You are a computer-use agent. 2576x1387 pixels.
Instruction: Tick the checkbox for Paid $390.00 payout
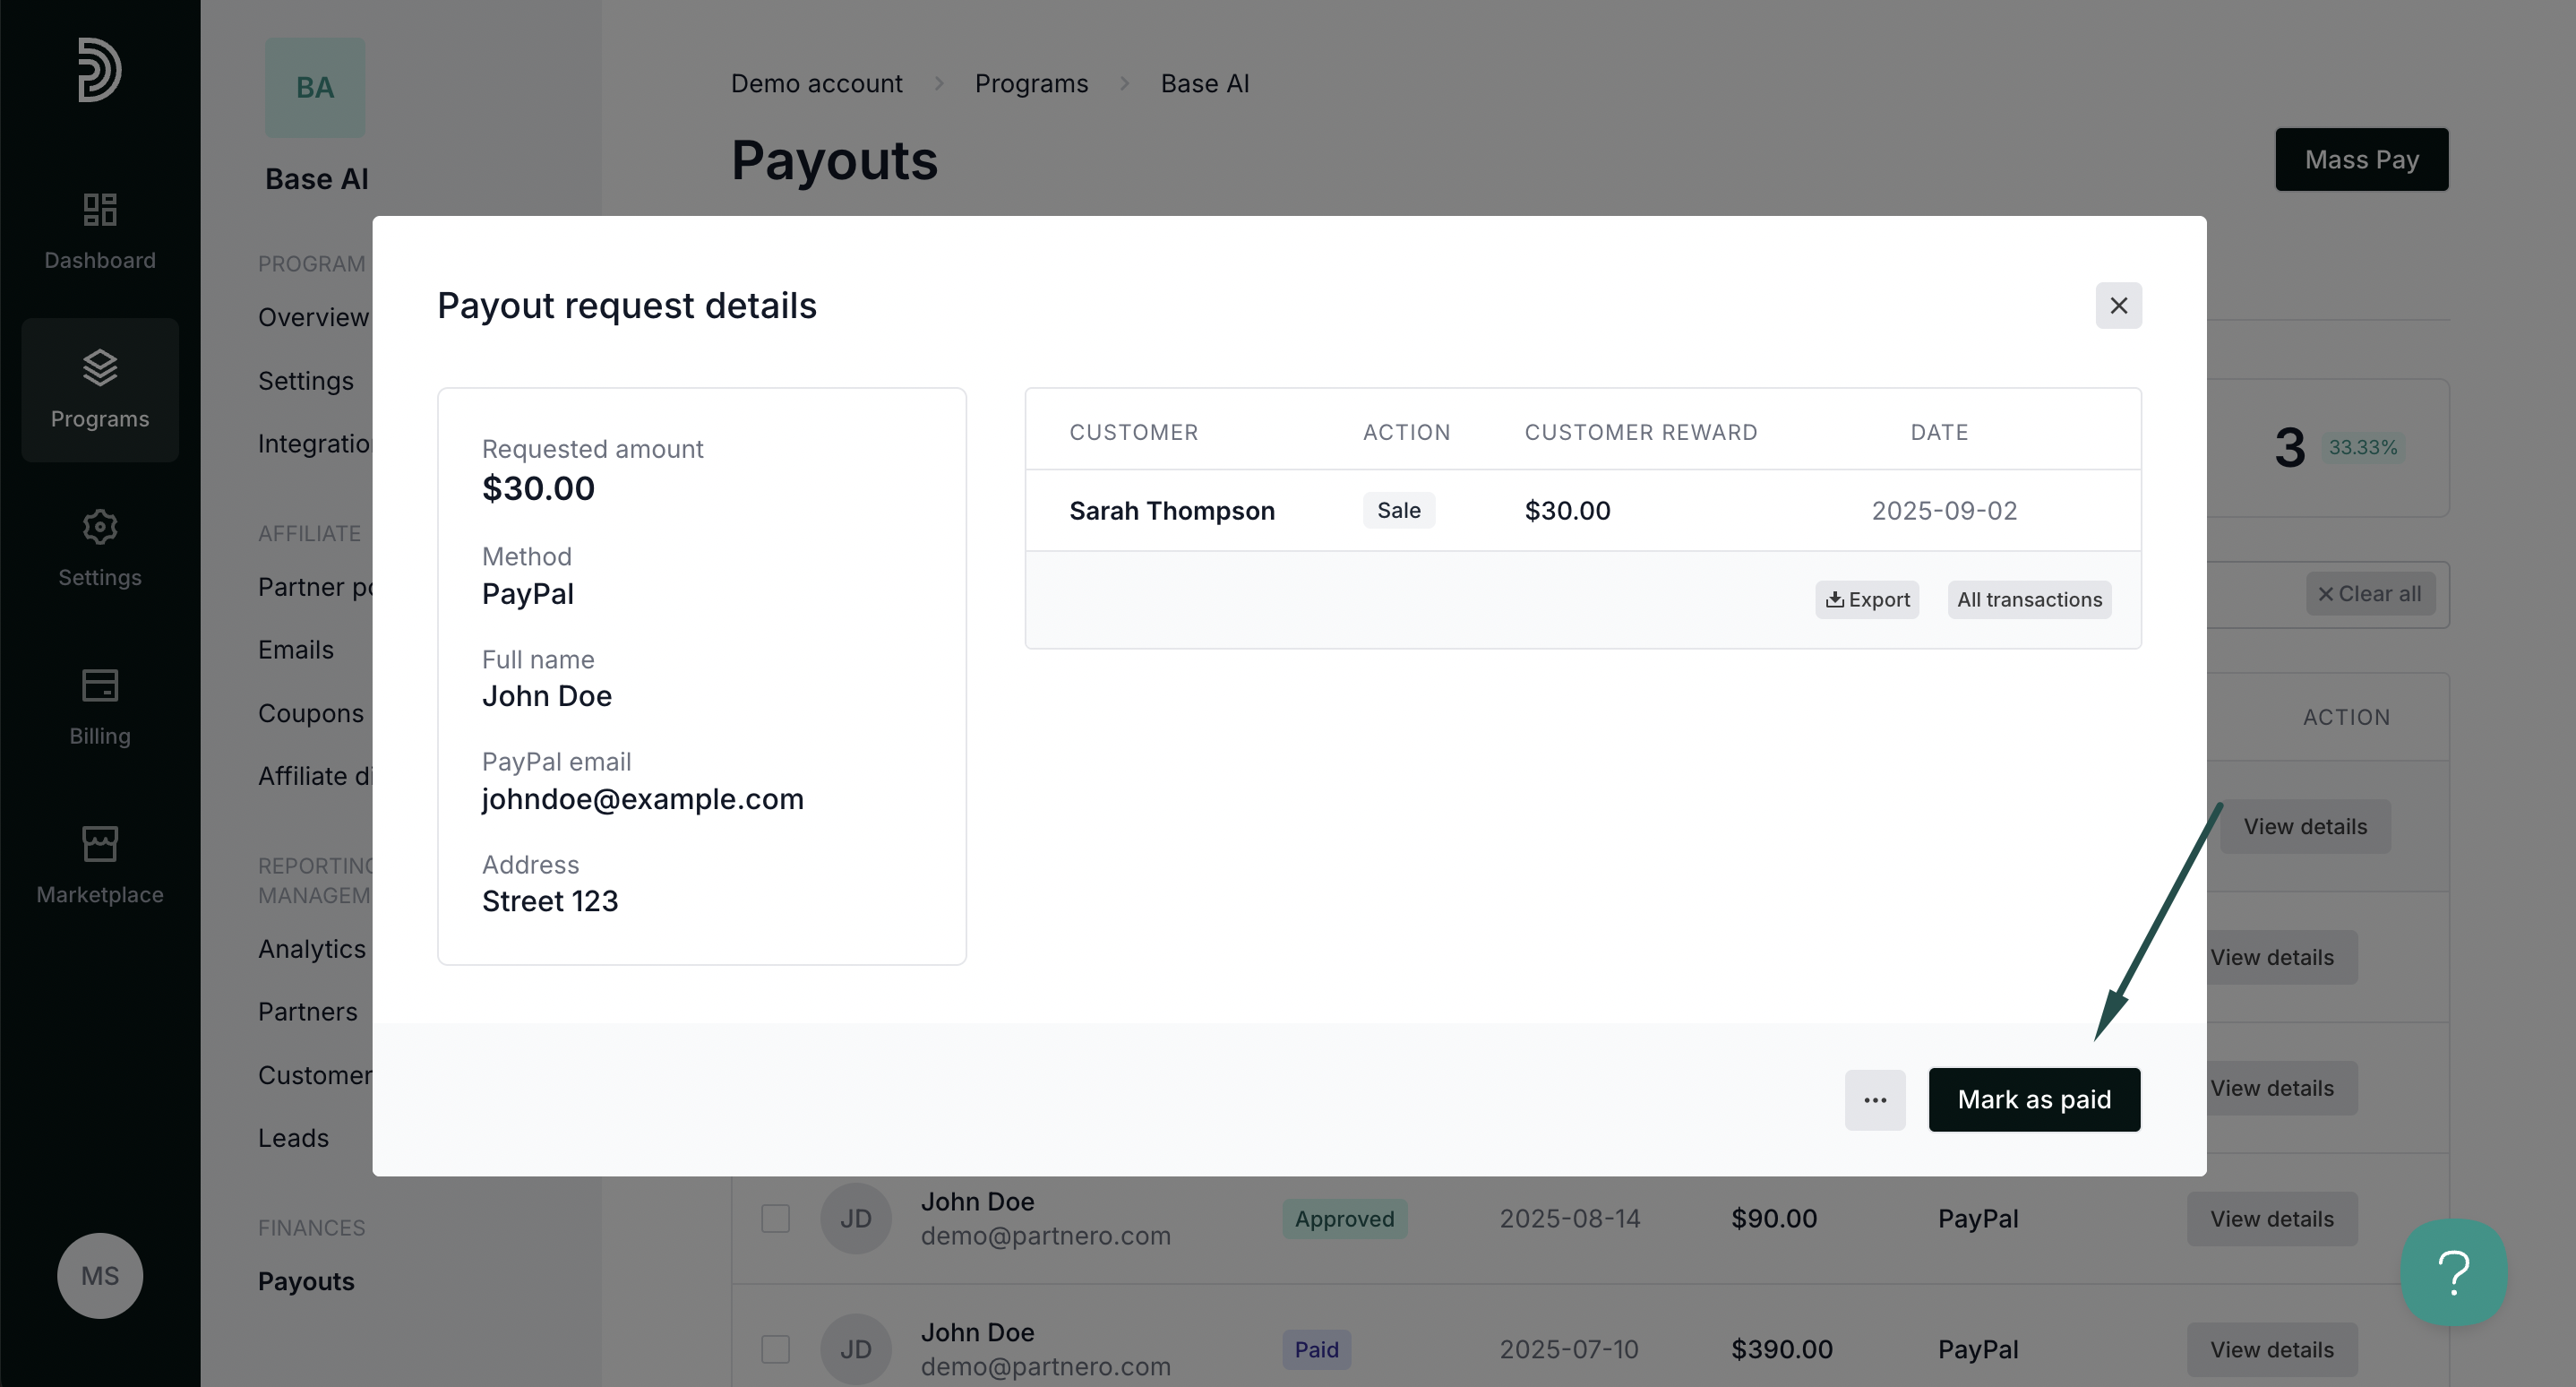(x=775, y=1350)
